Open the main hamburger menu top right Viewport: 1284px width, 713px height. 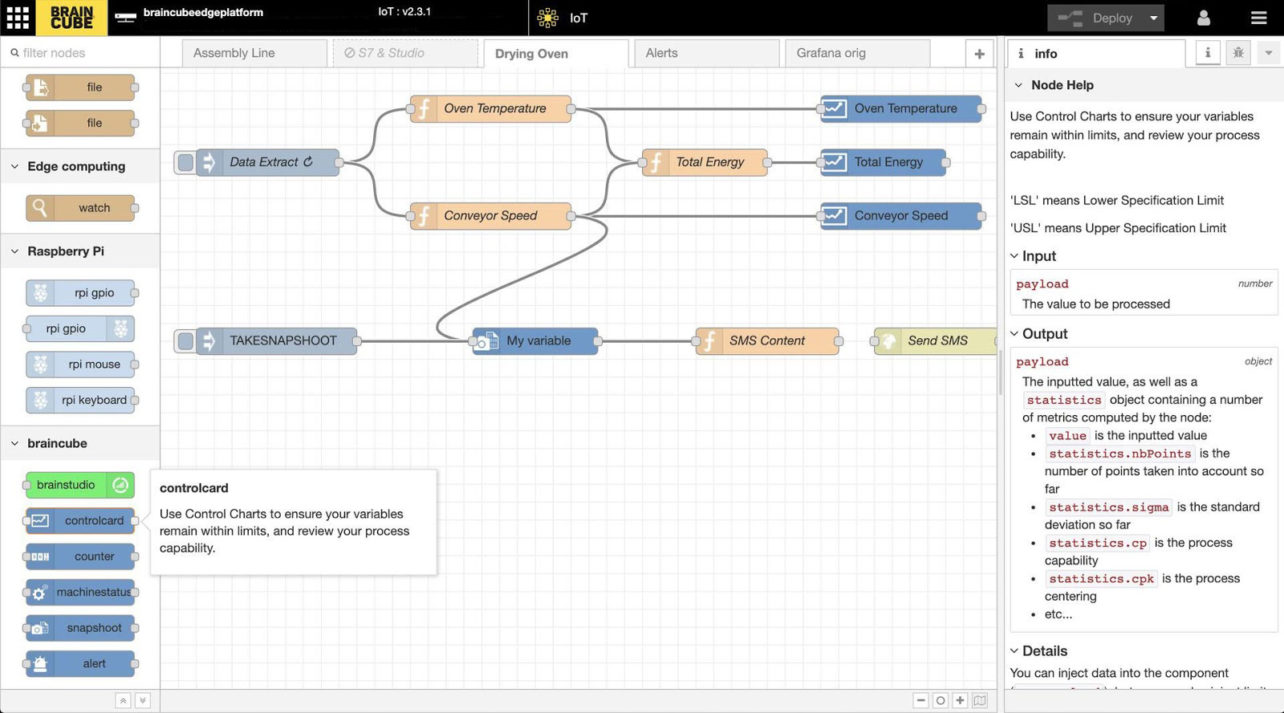1258,16
